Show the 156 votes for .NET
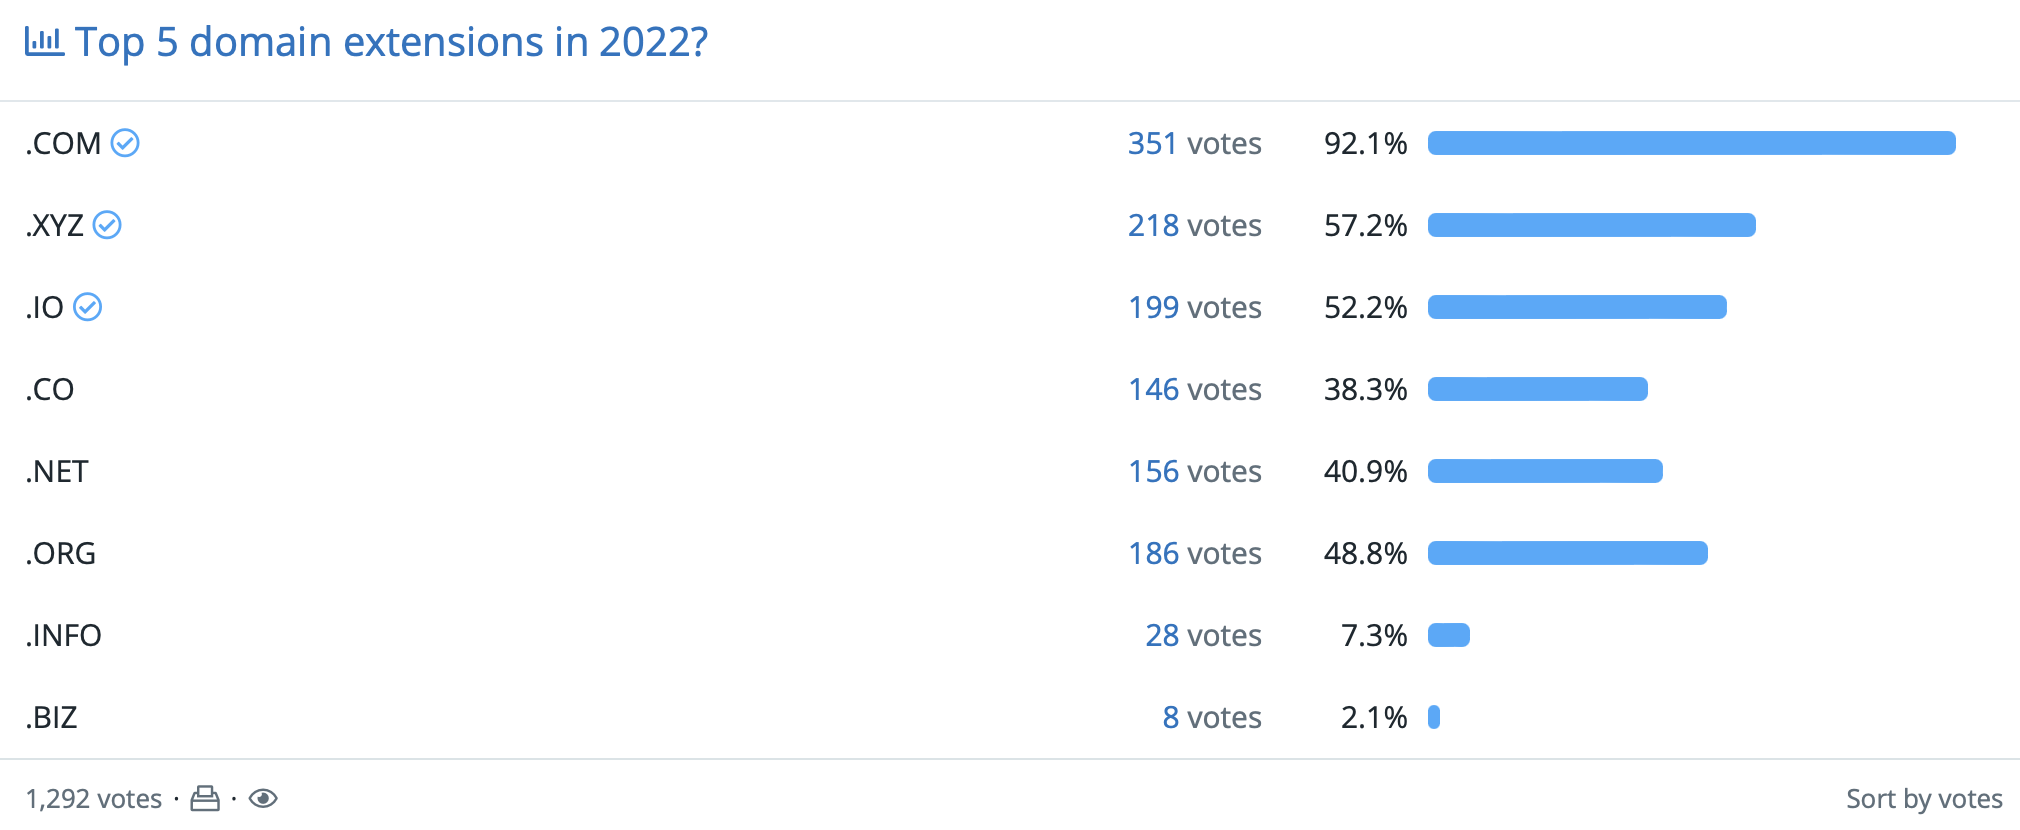Screen dimensions: 2020x830 click(x=1194, y=472)
